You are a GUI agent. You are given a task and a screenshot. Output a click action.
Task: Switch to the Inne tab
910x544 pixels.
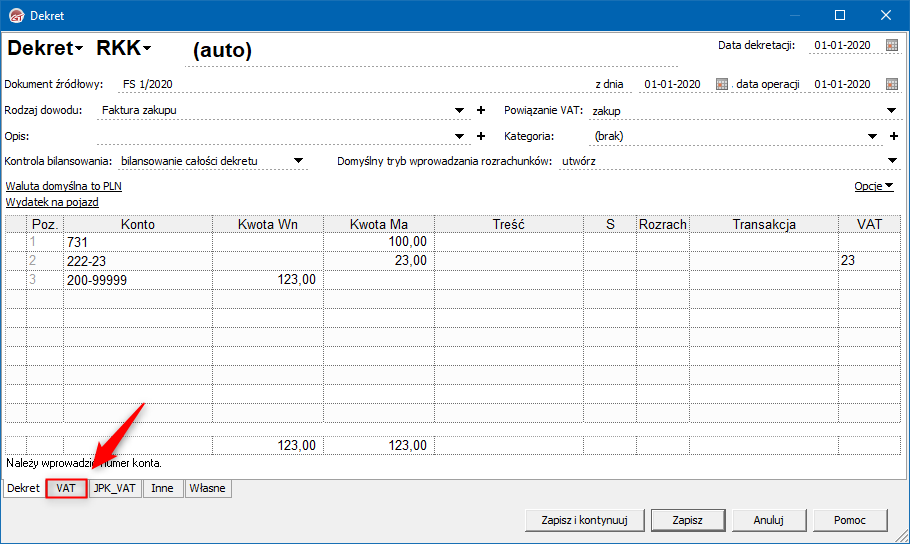[162, 488]
